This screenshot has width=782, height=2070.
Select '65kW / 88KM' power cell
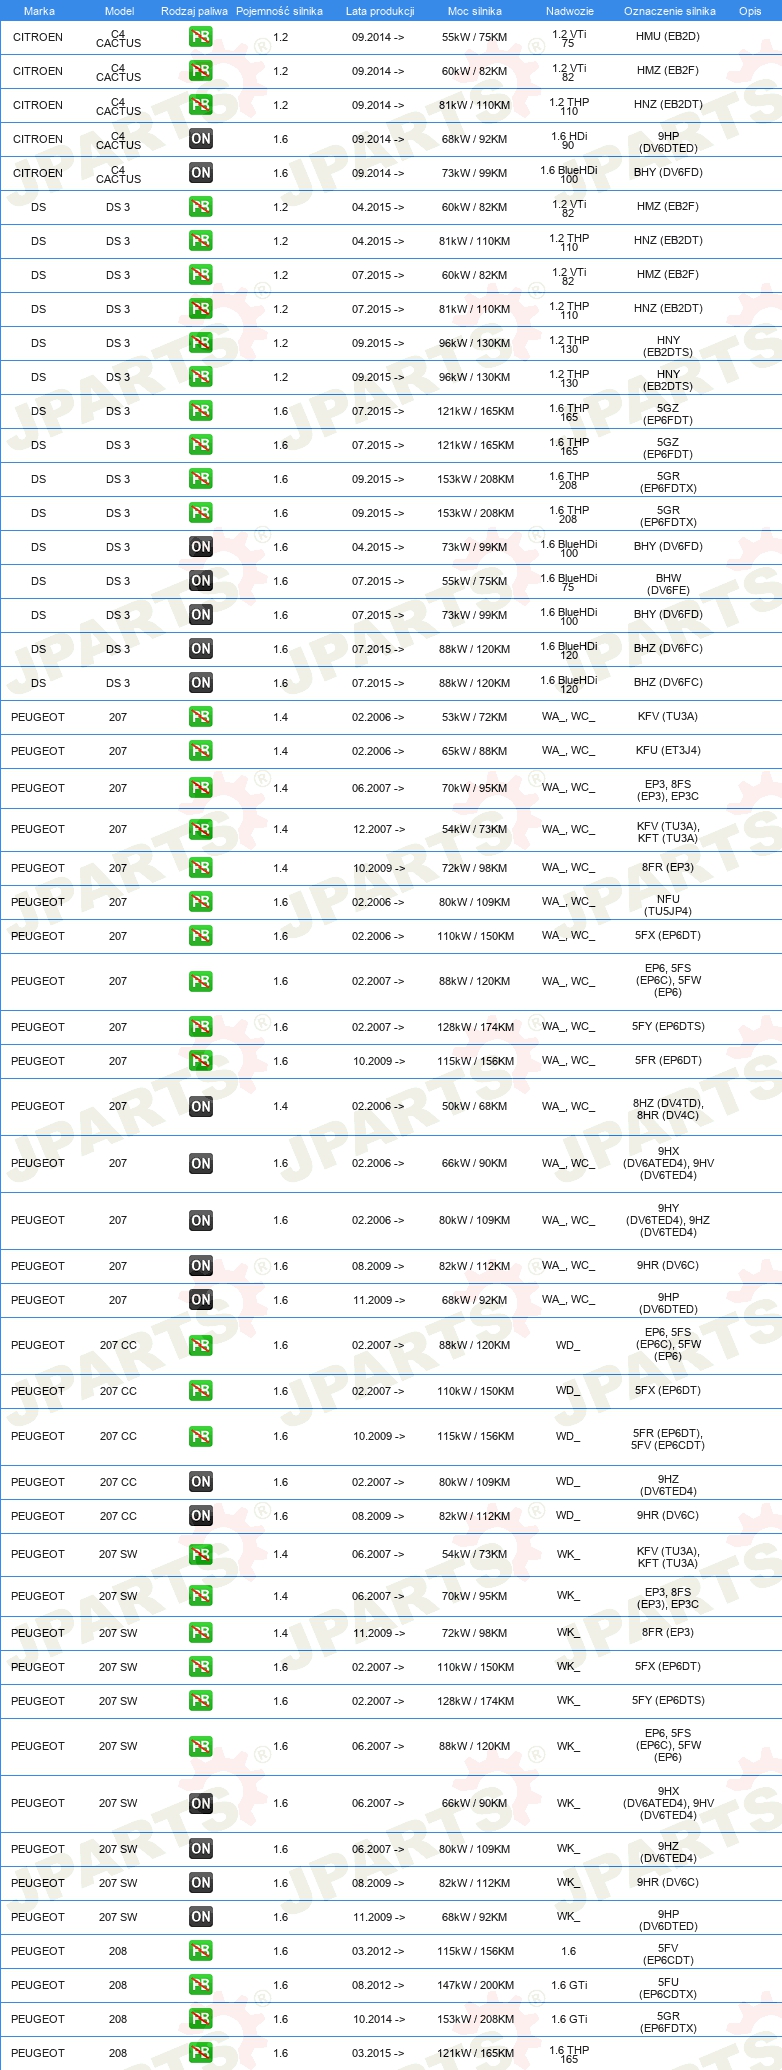[x=475, y=751]
